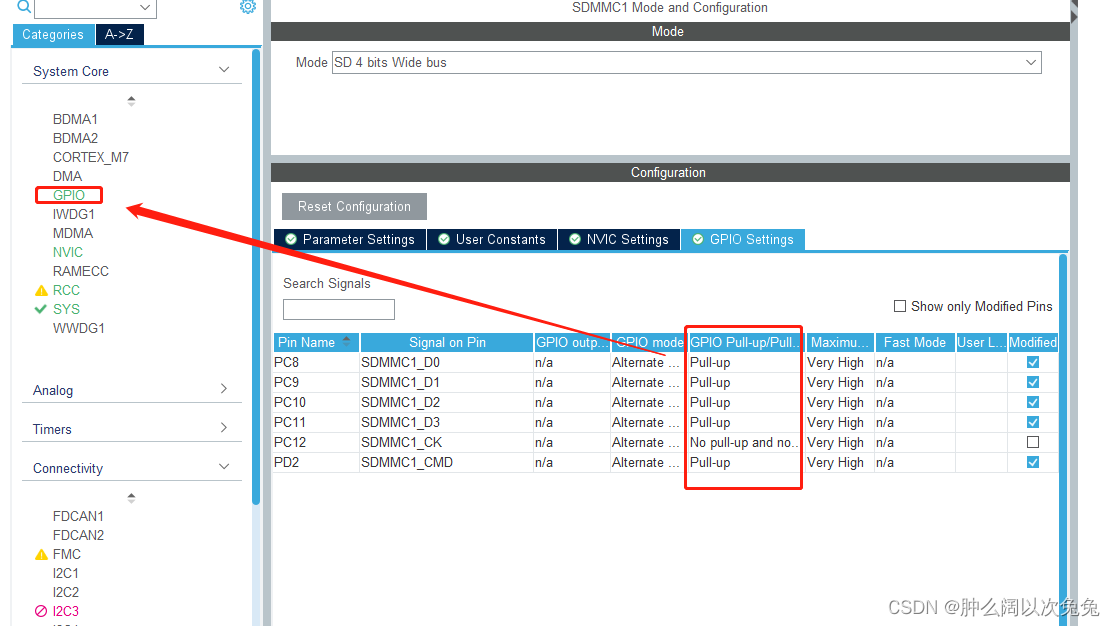Select I2C2 in Connectivity
1115x626 pixels.
coord(65,592)
